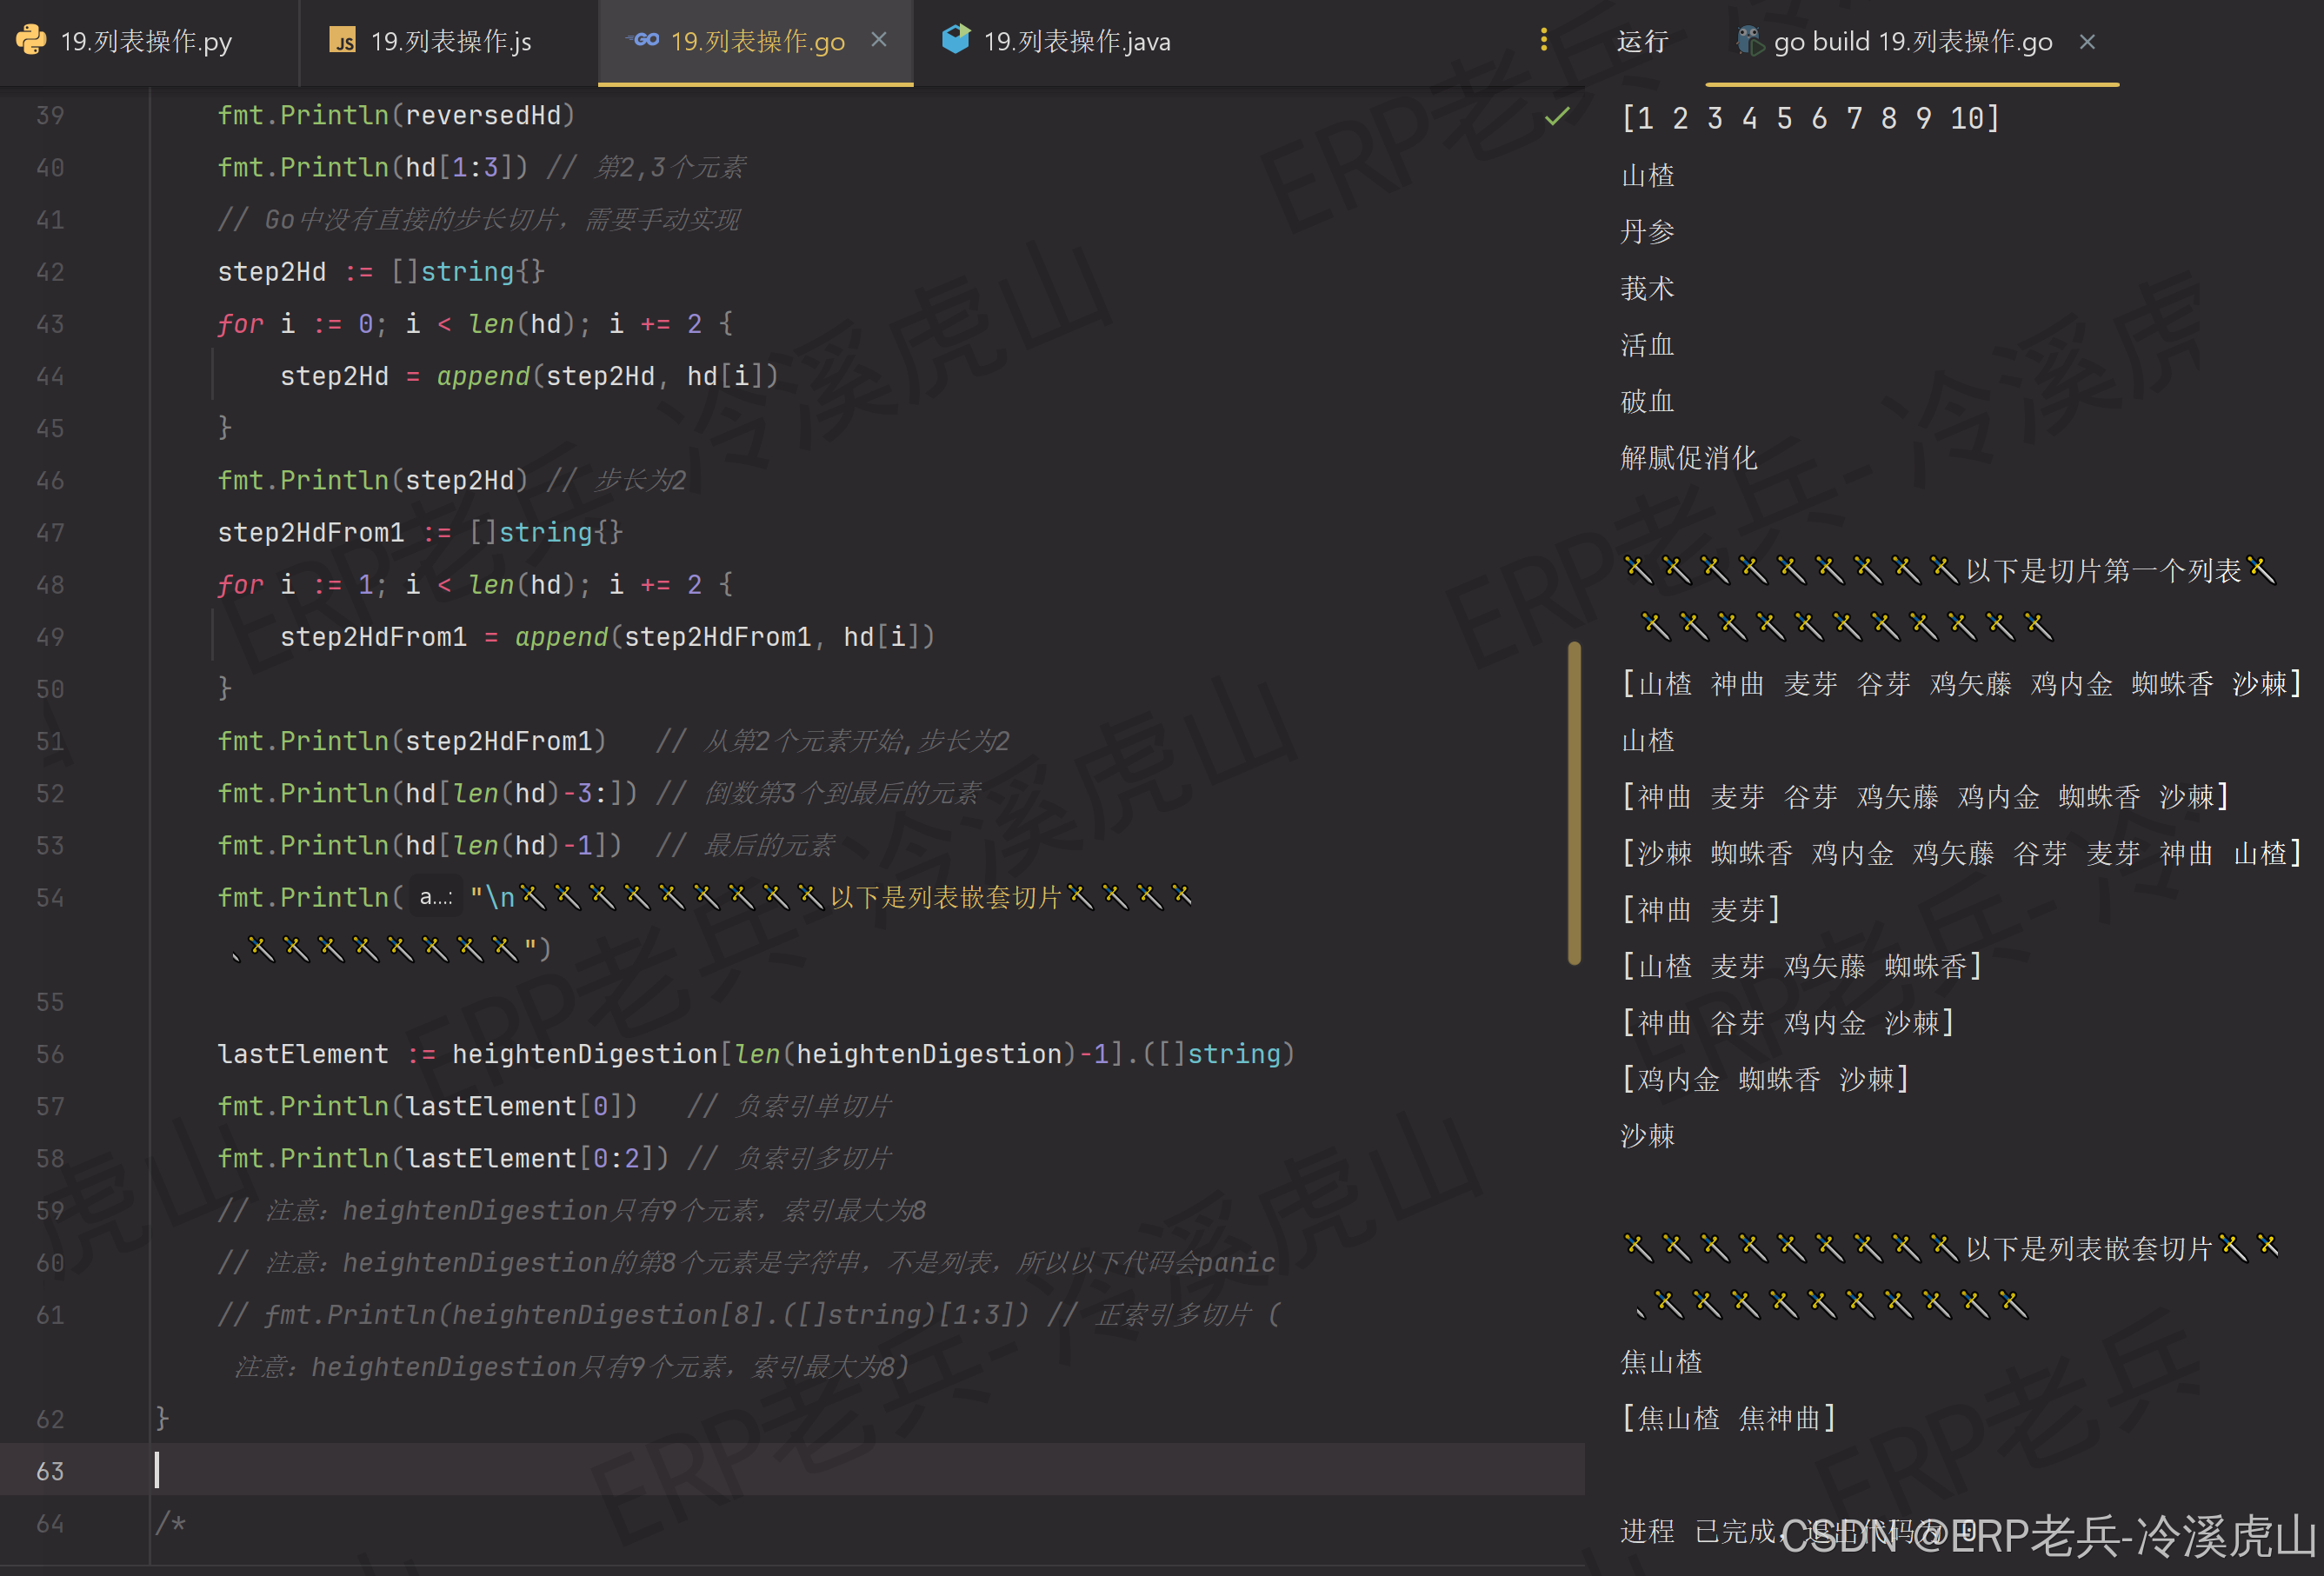Switch to the 19.列表操作.py tab
Viewport: 2324px width, 1576px height.
click(x=145, y=41)
